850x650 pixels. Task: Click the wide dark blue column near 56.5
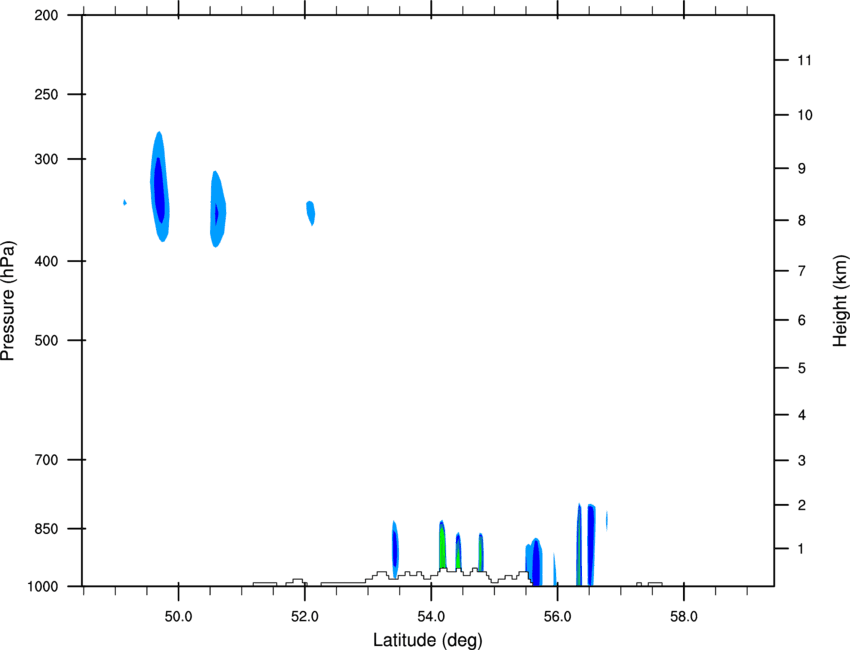[591, 545]
